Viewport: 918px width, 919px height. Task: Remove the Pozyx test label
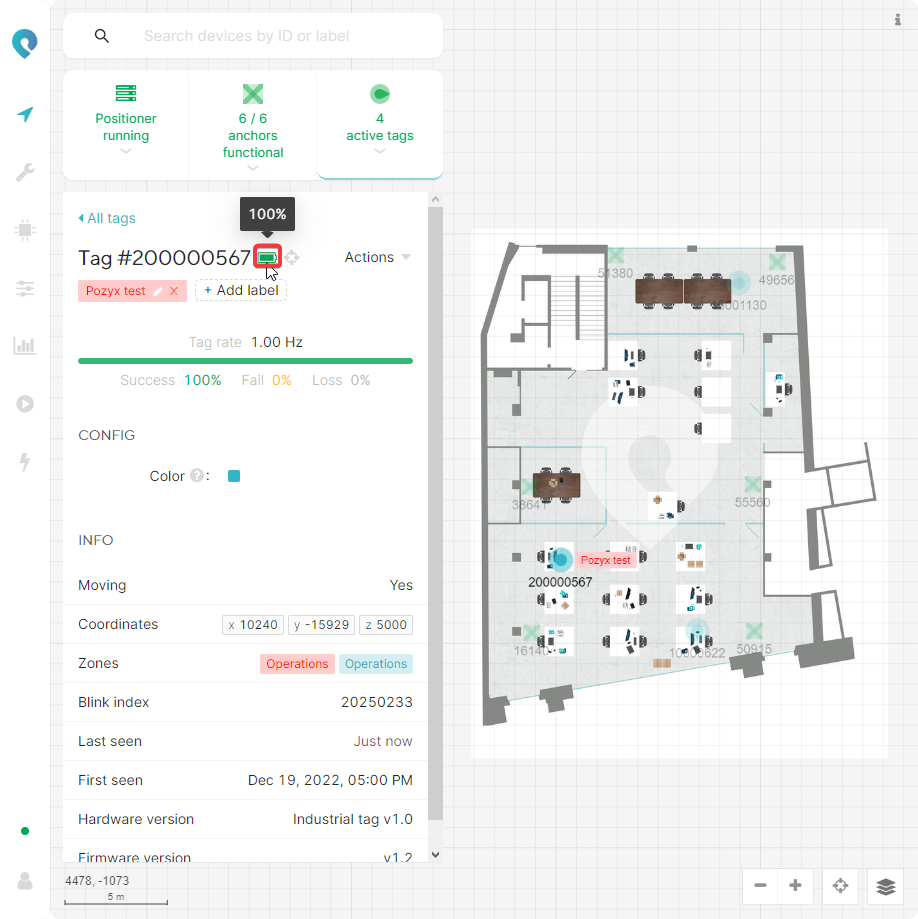pyautogui.click(x=174, y=291)
